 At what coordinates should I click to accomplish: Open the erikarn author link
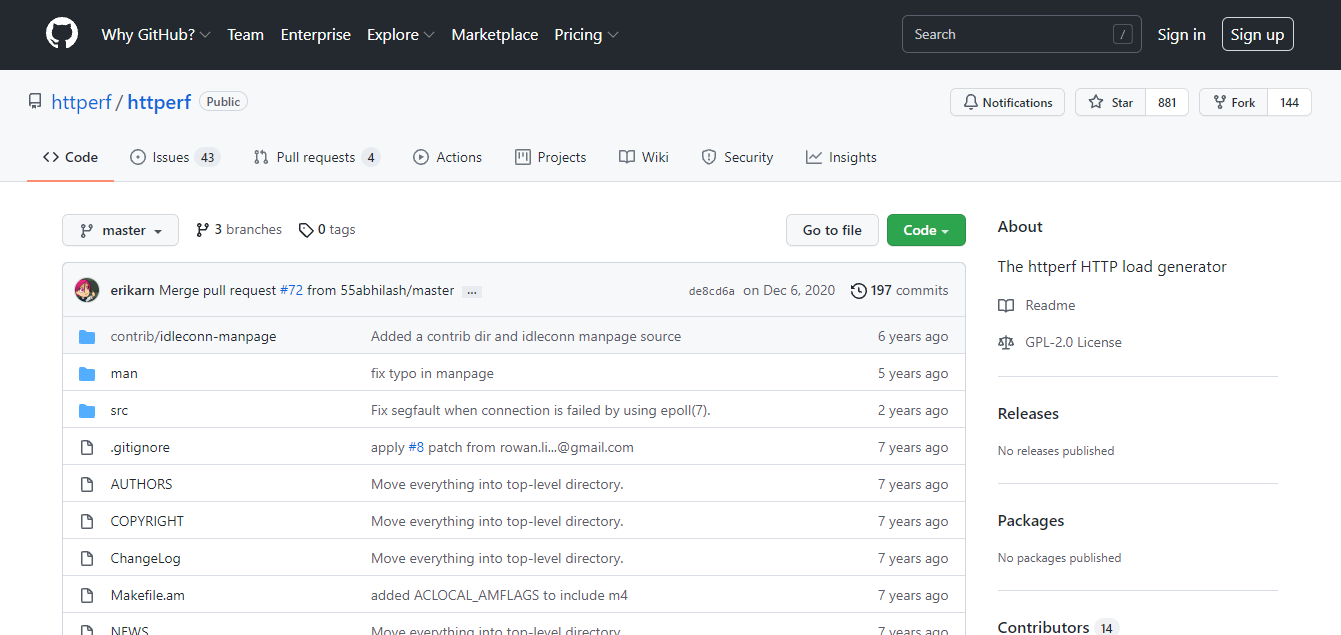point(133,290)
